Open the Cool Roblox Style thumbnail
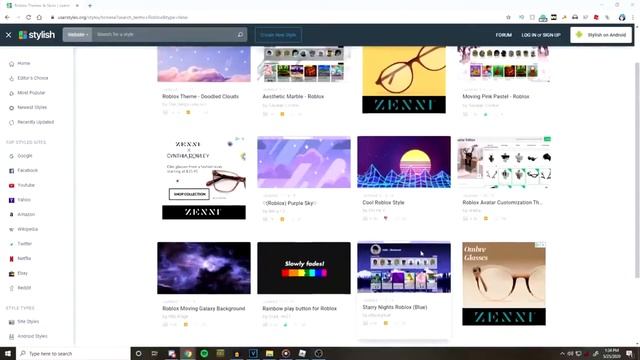 coord(404,162)
